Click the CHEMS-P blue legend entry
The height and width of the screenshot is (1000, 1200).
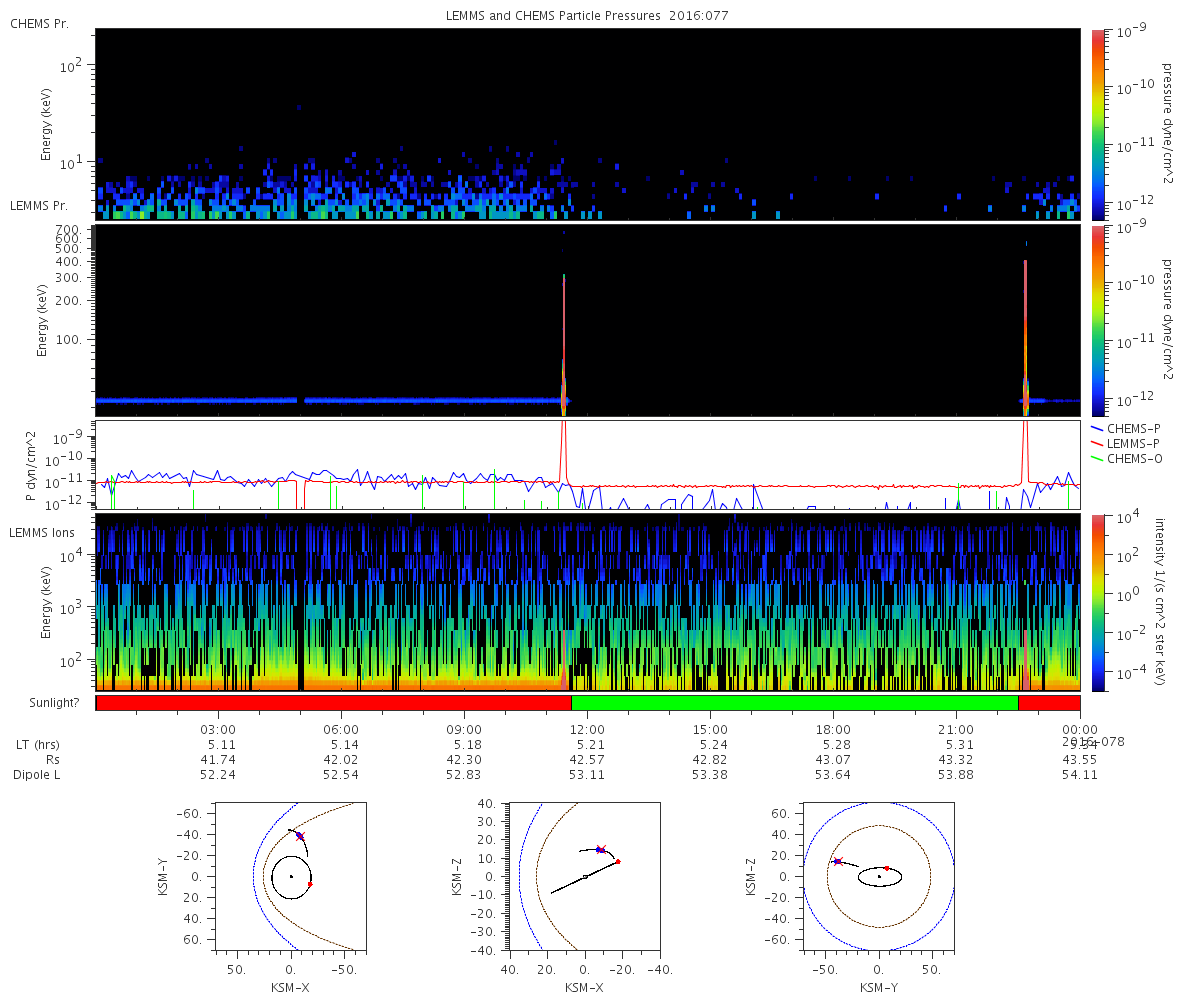pyautogui.click(x=1125, y=428)
